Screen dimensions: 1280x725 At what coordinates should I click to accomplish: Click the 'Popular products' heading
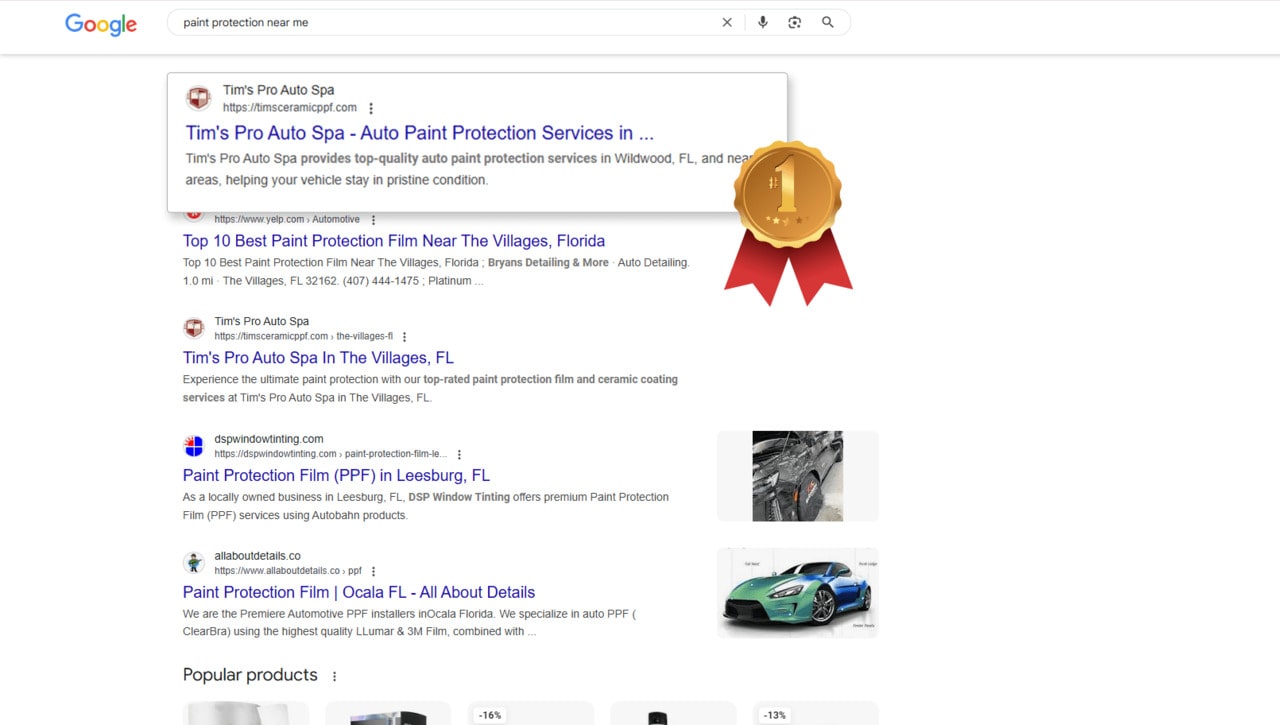[250, 675]
